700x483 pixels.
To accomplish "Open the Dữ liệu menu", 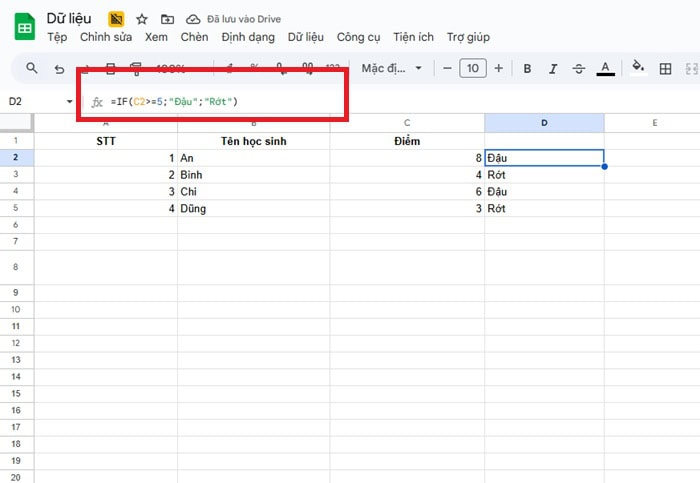I will (305, 37).
